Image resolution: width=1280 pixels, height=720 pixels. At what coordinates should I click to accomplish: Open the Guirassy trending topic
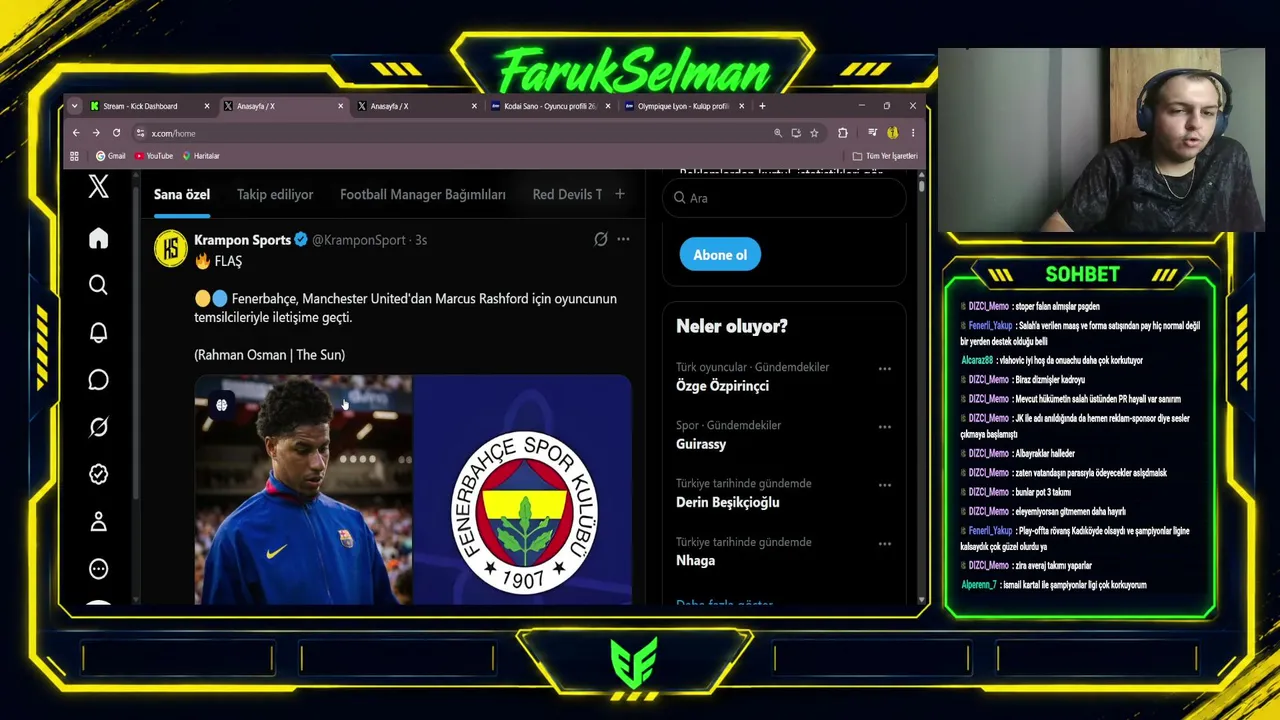pyautogui.click(x=701, y=444)
